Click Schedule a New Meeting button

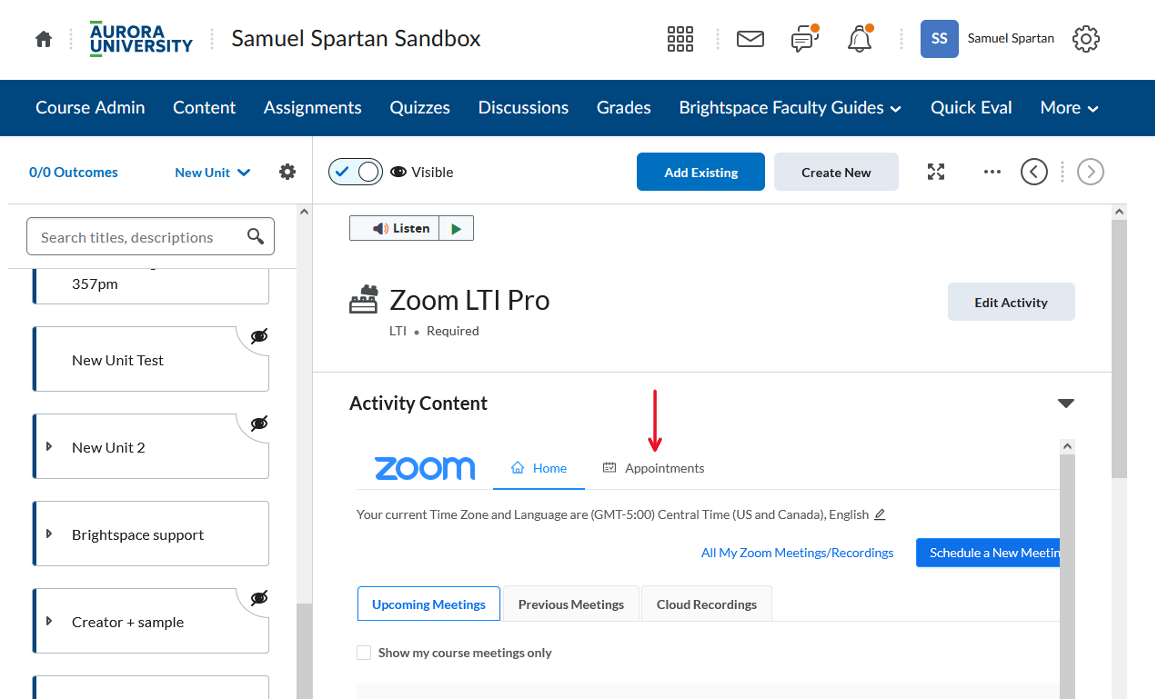click(x=988, y=552)
